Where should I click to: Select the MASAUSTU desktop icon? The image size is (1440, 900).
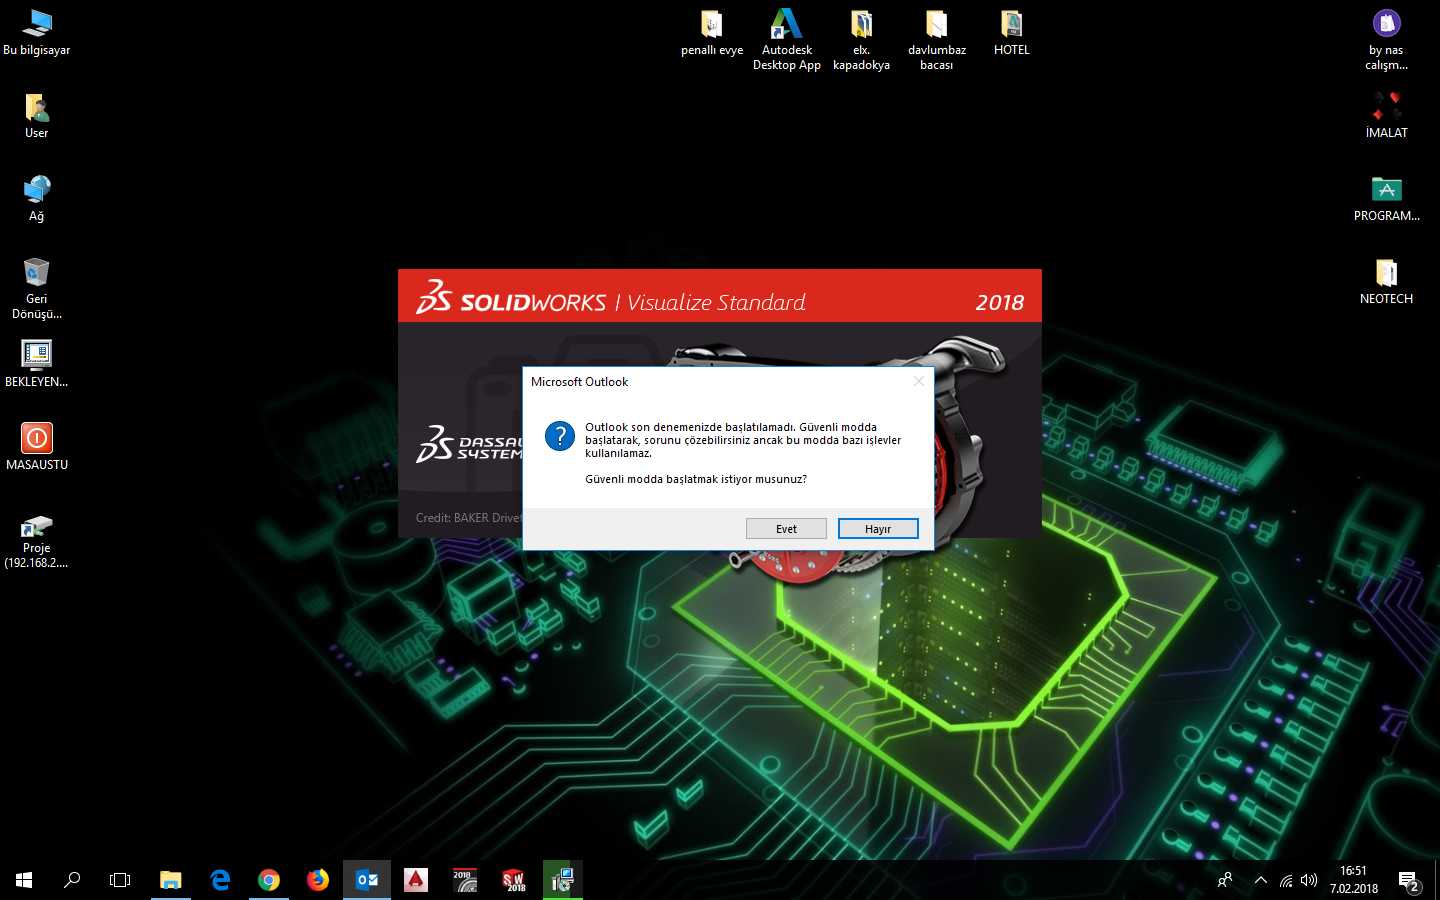[37, 447]
